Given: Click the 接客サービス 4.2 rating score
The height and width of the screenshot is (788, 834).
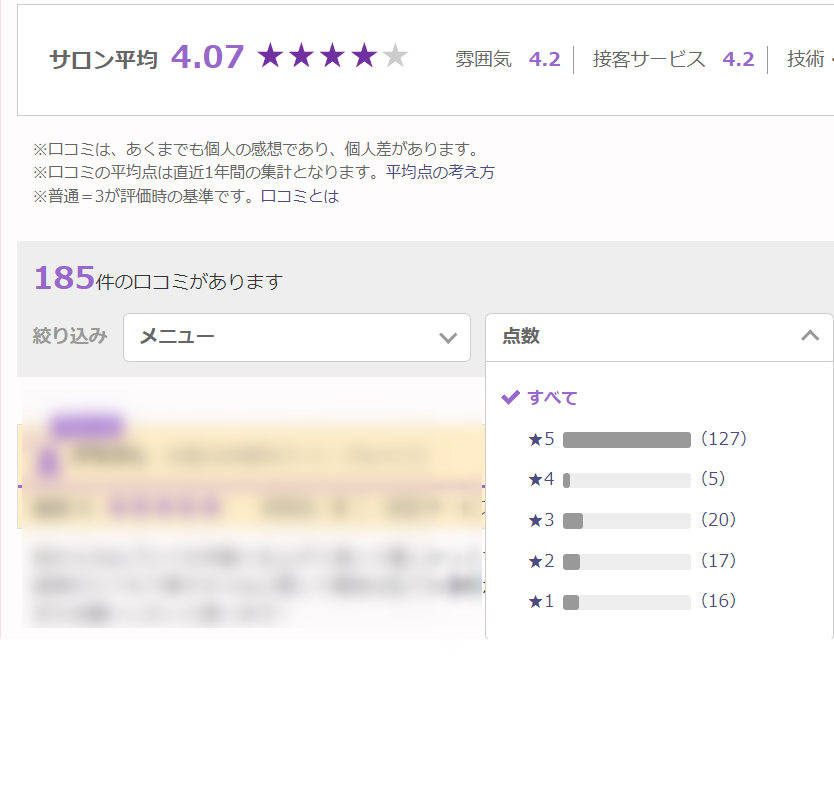Looking at the screenshot, I should (738, 59).
